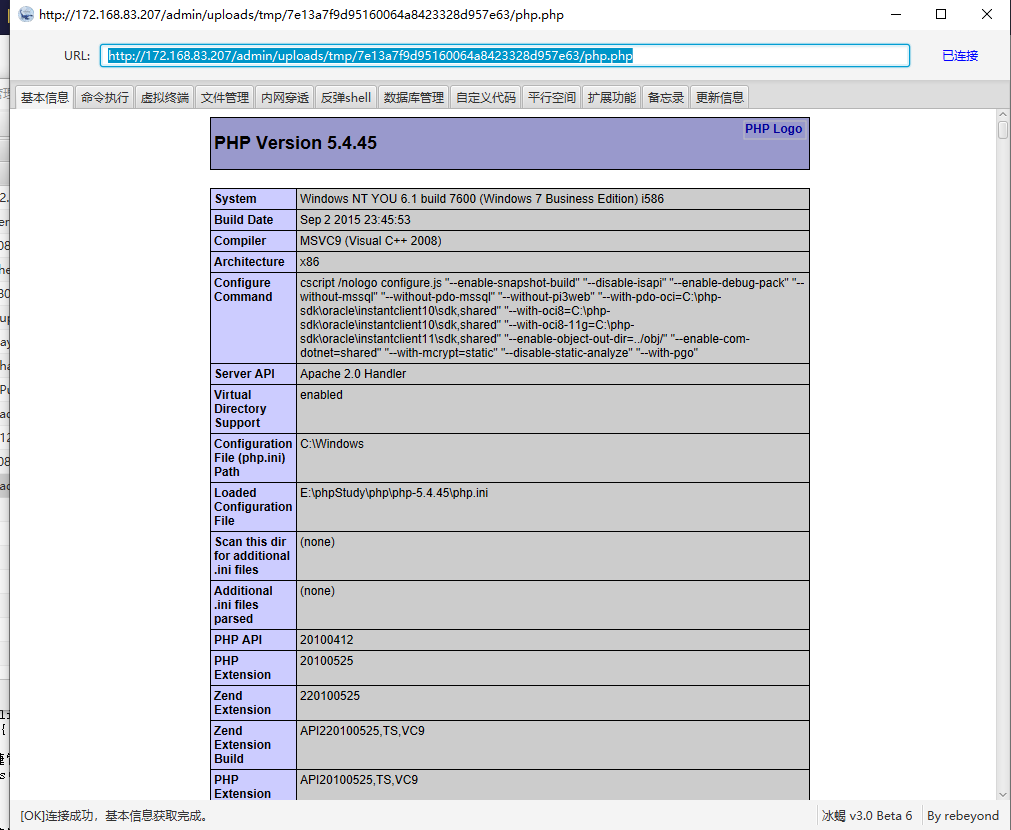
Task: Click the Configure Command label cell
Action: coord(253,318)
